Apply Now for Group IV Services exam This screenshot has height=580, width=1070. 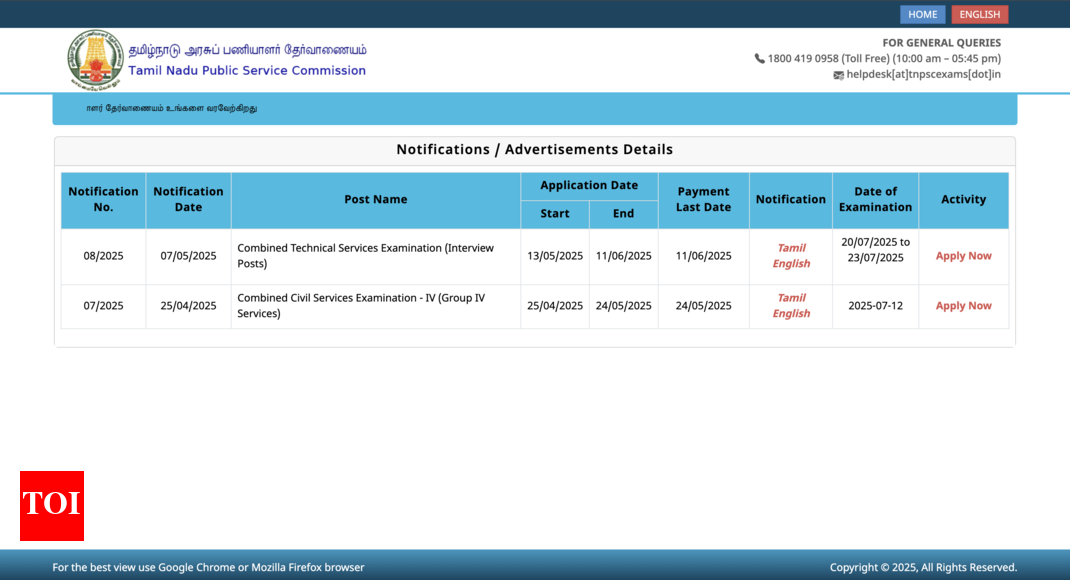tap(963, 306)
